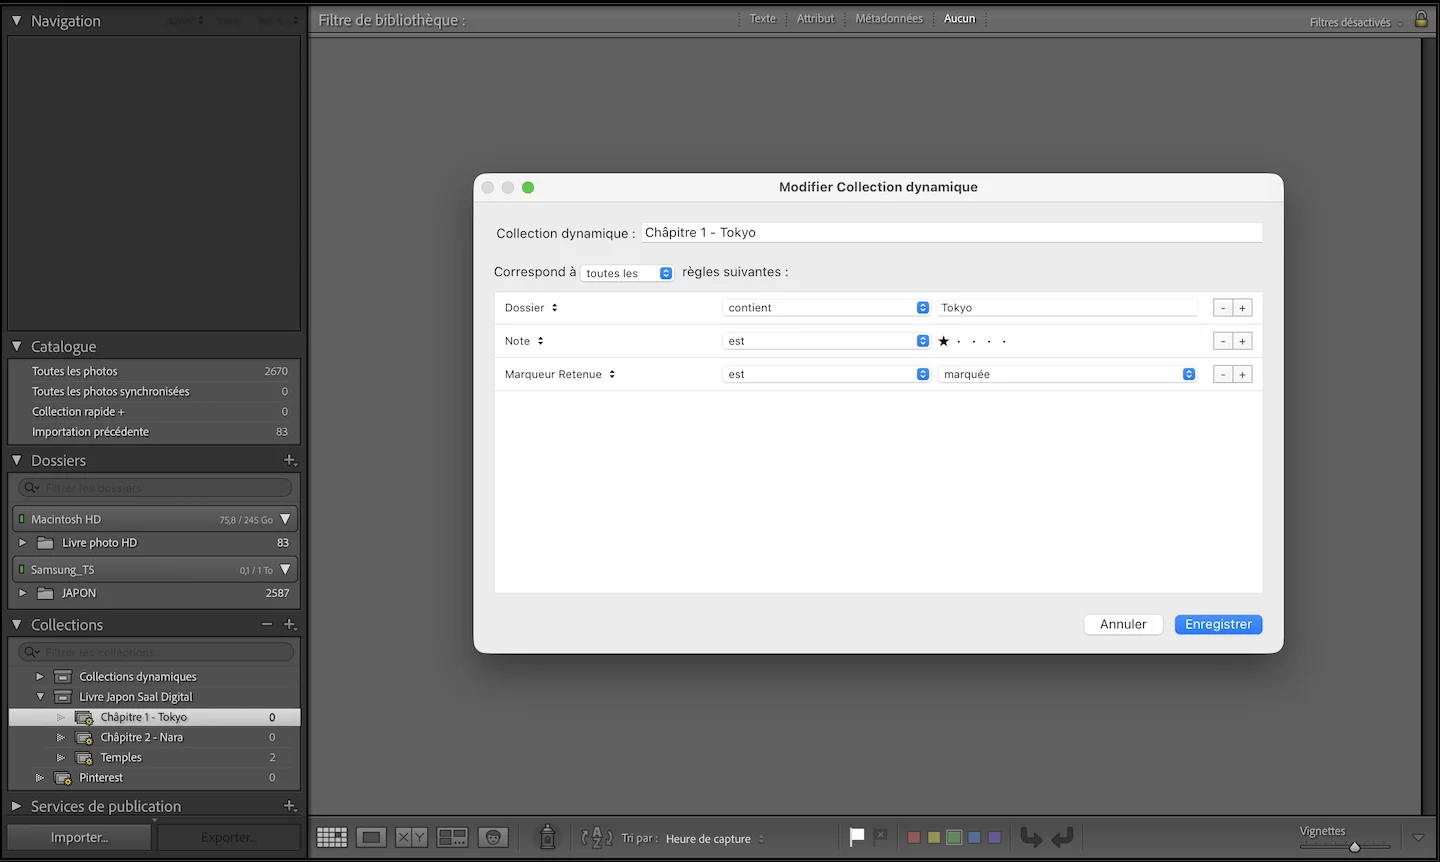Screen dimensions: 1440x862
Task: Open 'toutes les' match dropdown
Action: click(628, 273)
